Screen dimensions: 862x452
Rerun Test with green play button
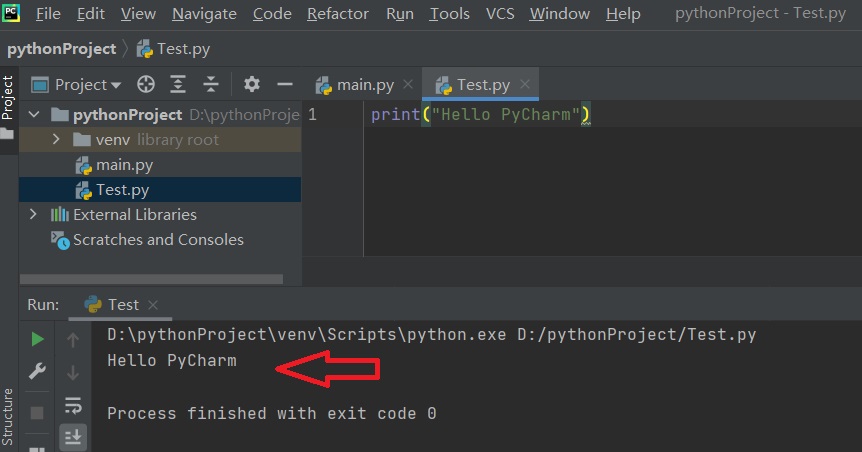37,339
